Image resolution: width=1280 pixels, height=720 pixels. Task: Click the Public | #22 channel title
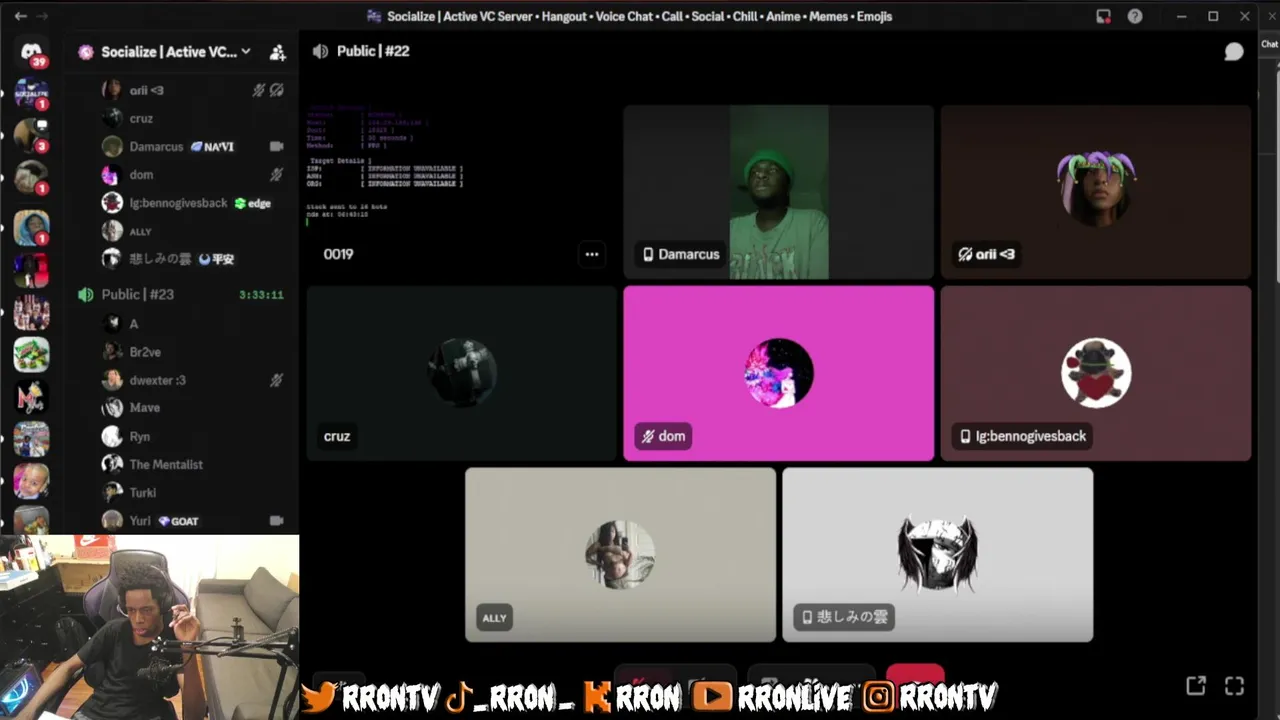click(372, 51)
